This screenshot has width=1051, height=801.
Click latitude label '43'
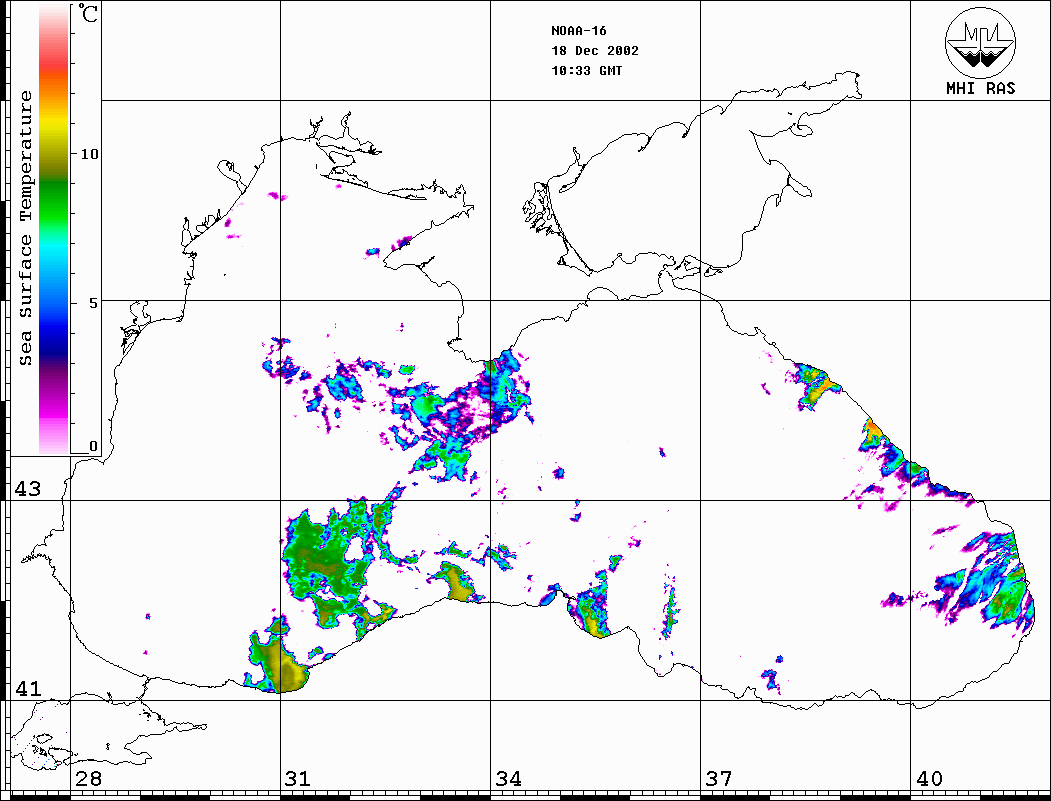27,489
